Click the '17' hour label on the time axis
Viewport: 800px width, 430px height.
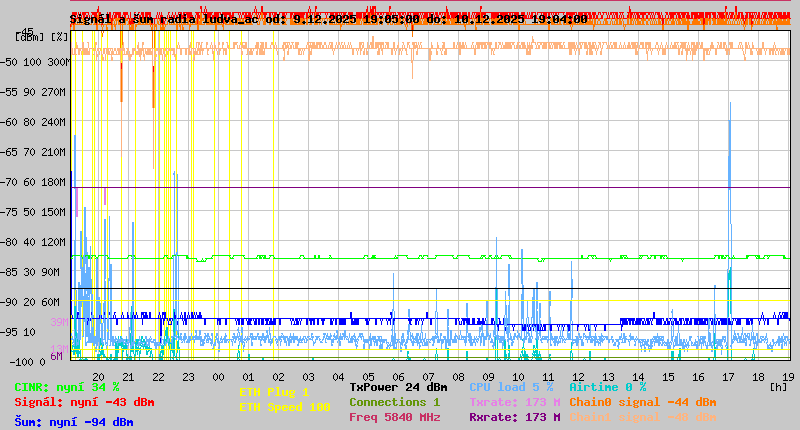click(x=728, y=377)
